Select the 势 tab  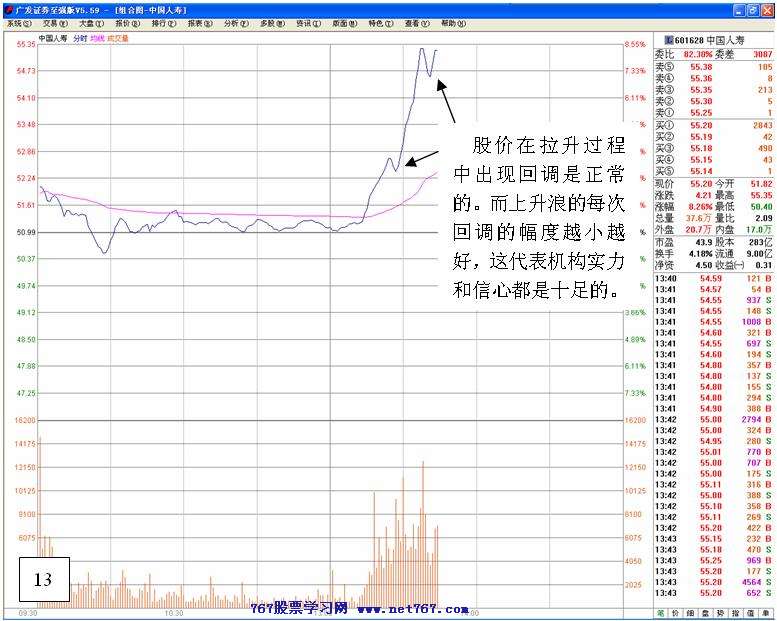point(720,612)
